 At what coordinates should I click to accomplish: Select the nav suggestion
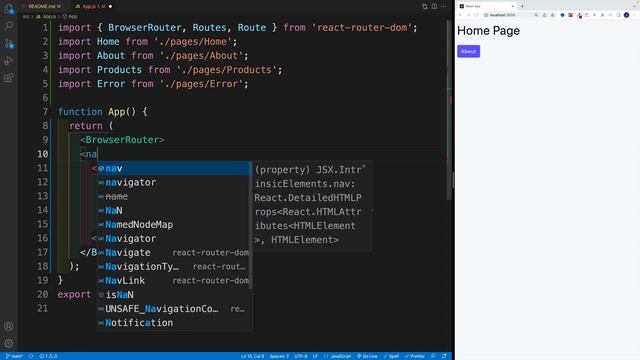174,168
